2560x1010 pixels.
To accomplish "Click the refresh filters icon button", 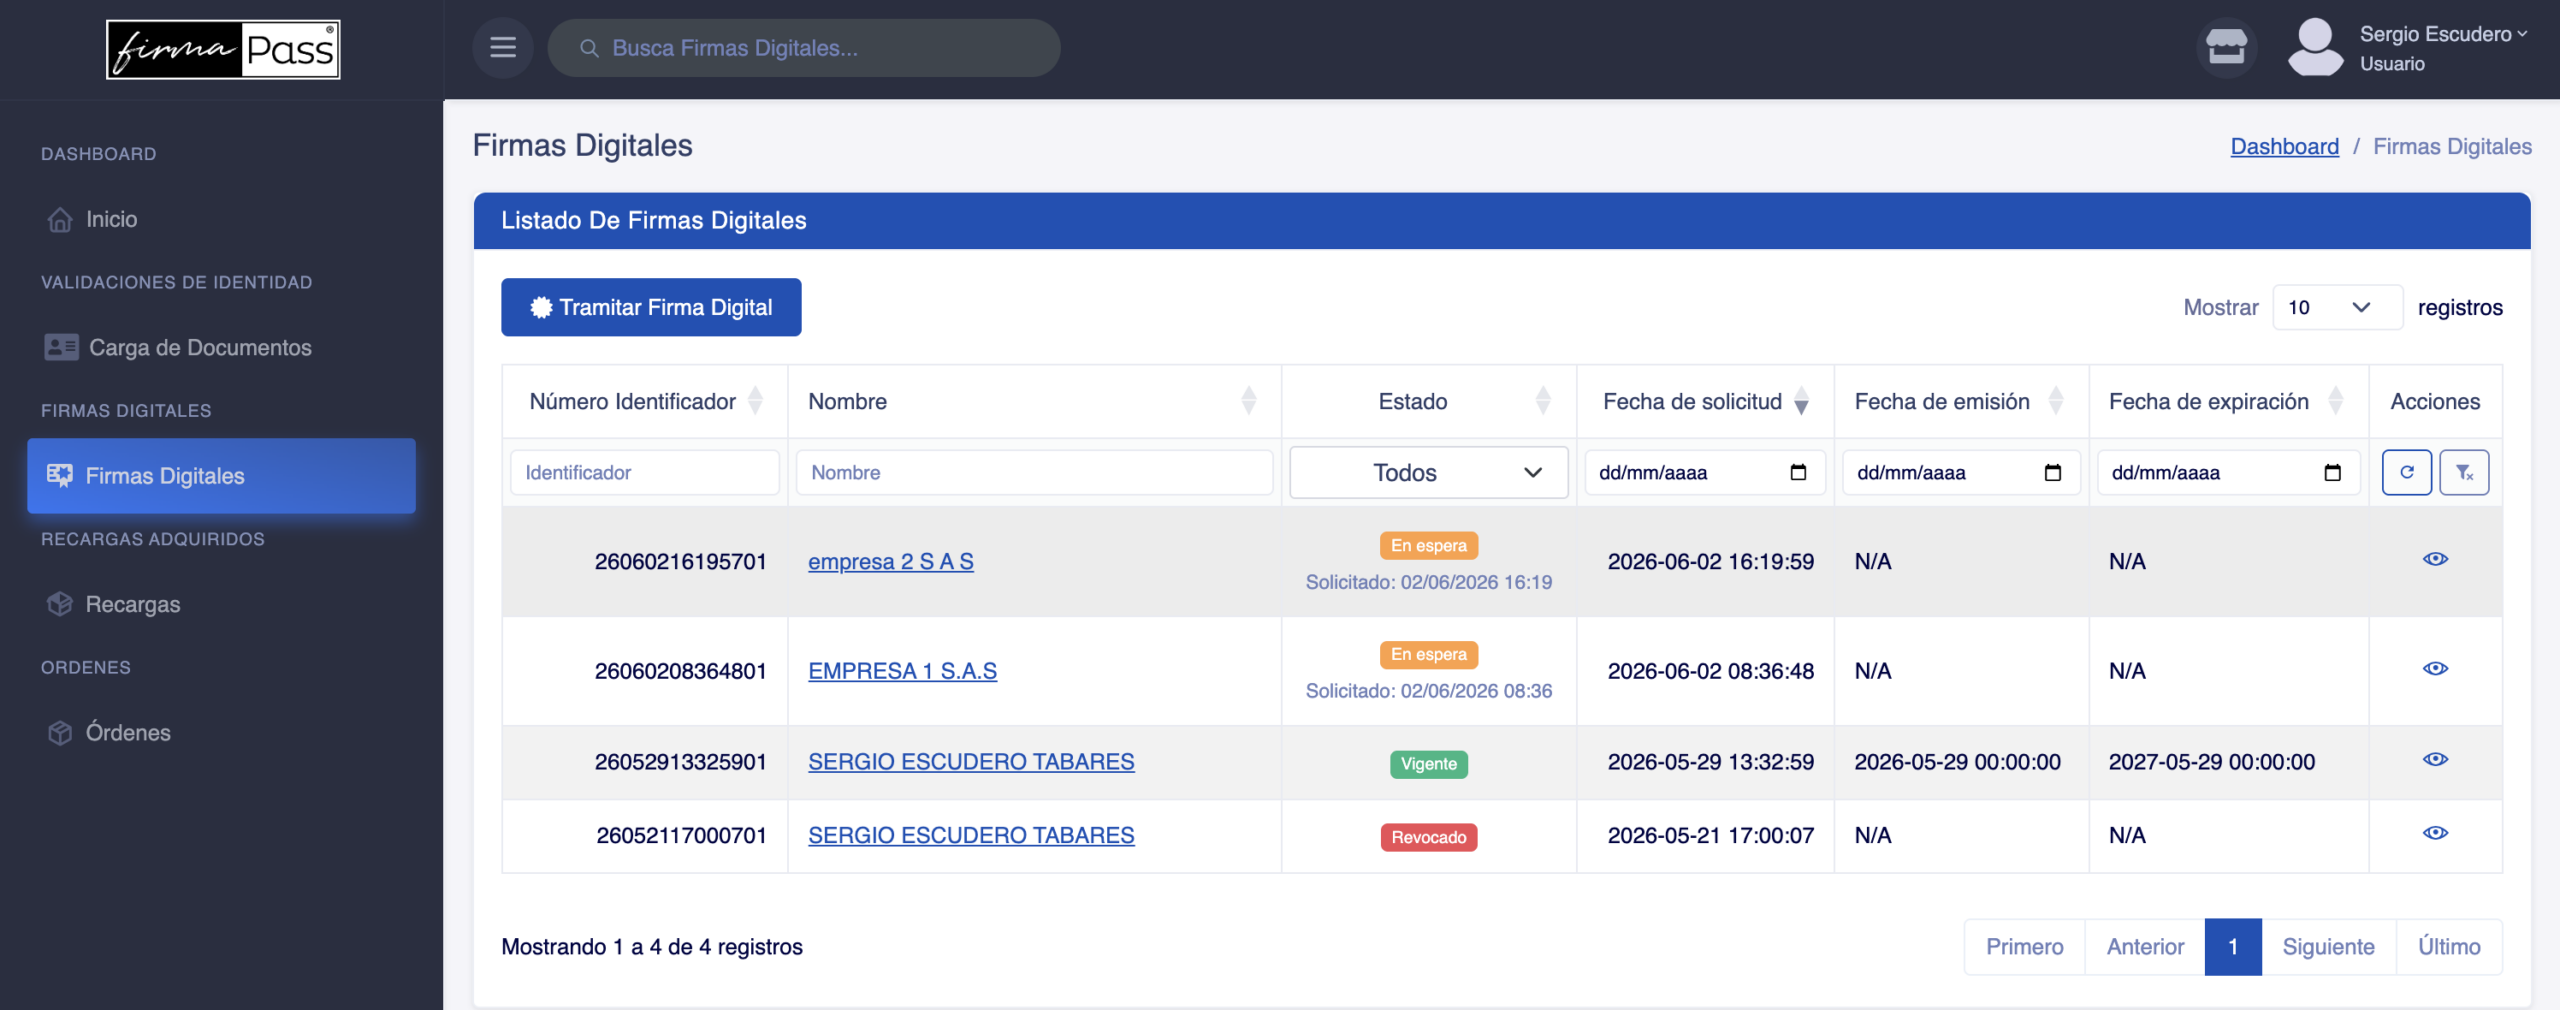I will [x=2407, y=472].
